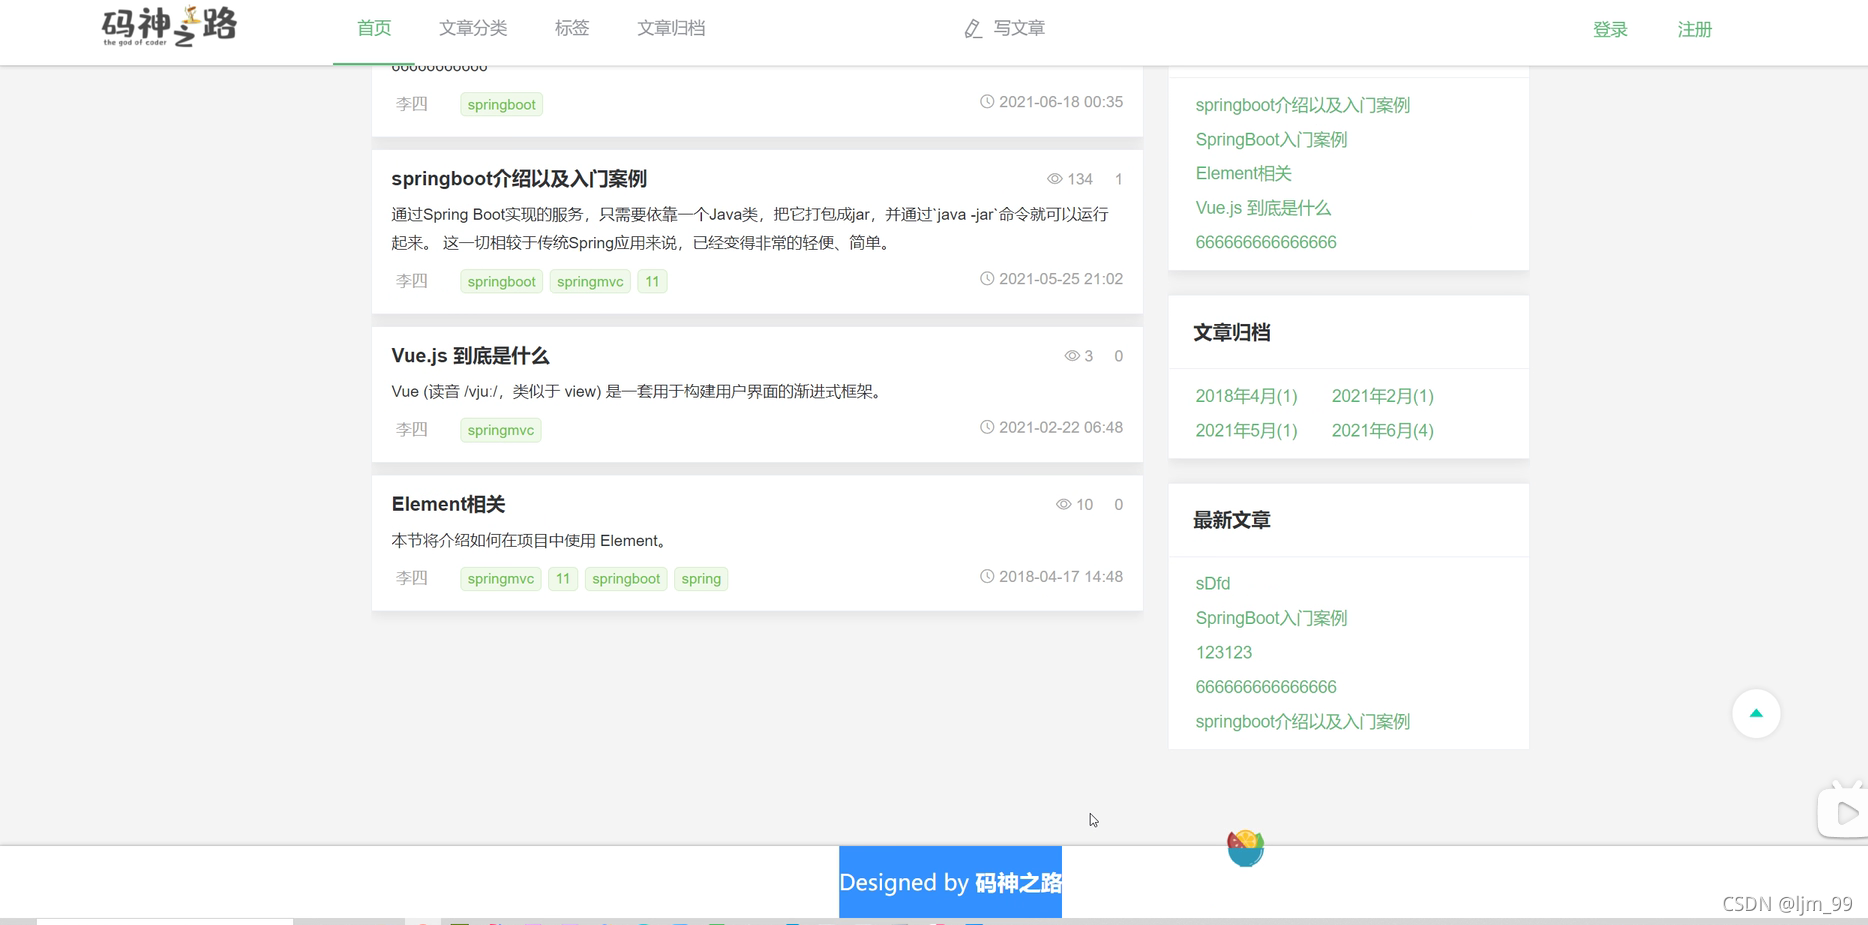The height and width of the screenshot is (925, 1868).
Task: Click the comment count 1 on springboot介绍以及入门案例
Action: click(x=1118, y=179)
